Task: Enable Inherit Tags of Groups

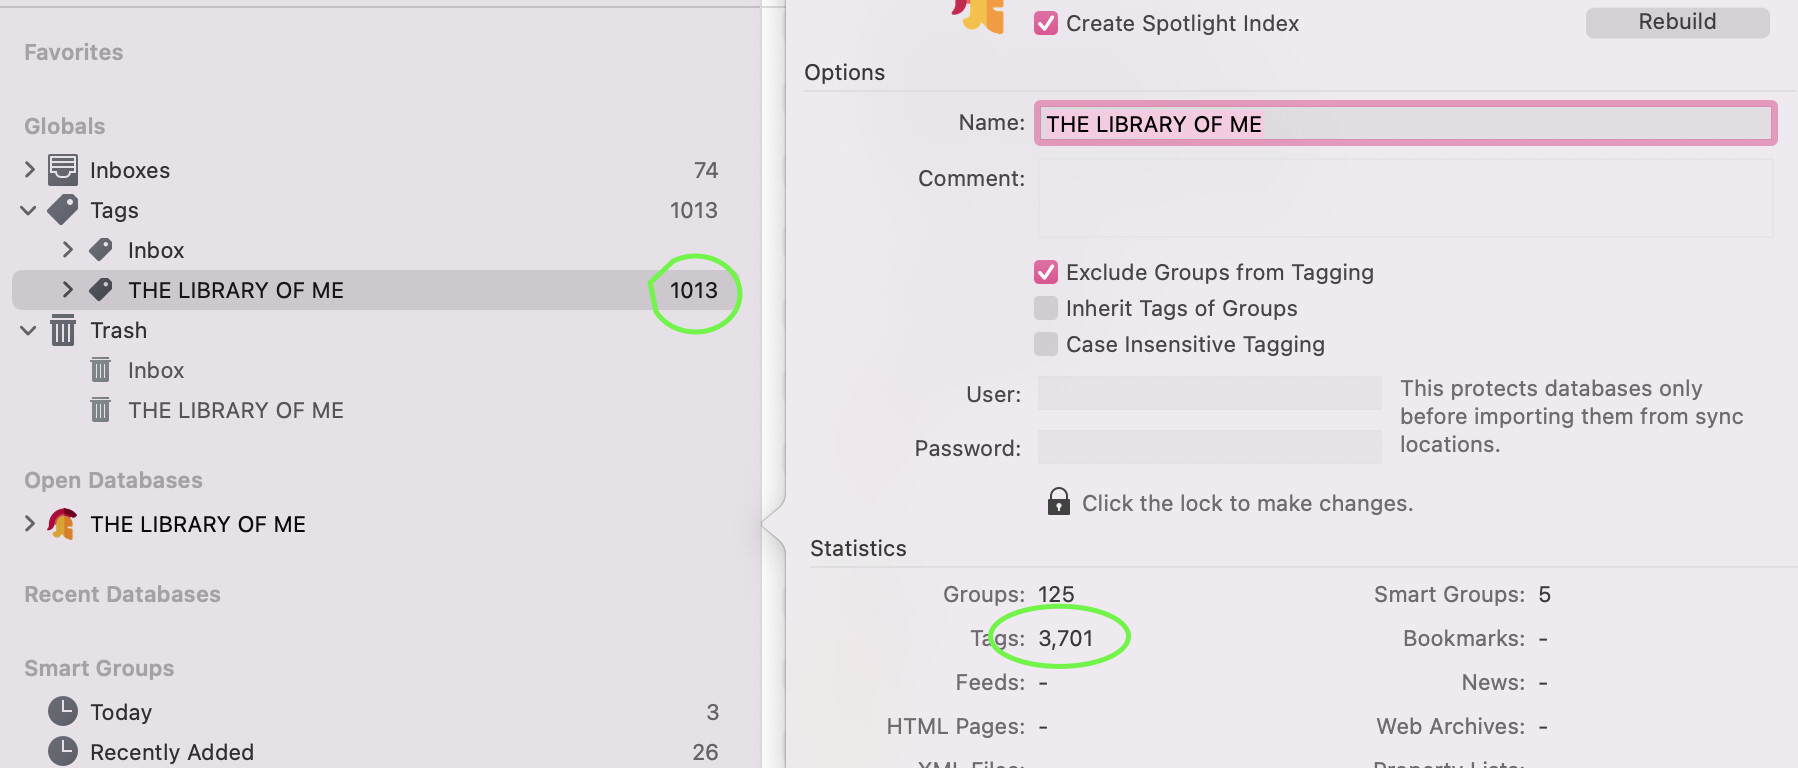Action: point(1046,308)
